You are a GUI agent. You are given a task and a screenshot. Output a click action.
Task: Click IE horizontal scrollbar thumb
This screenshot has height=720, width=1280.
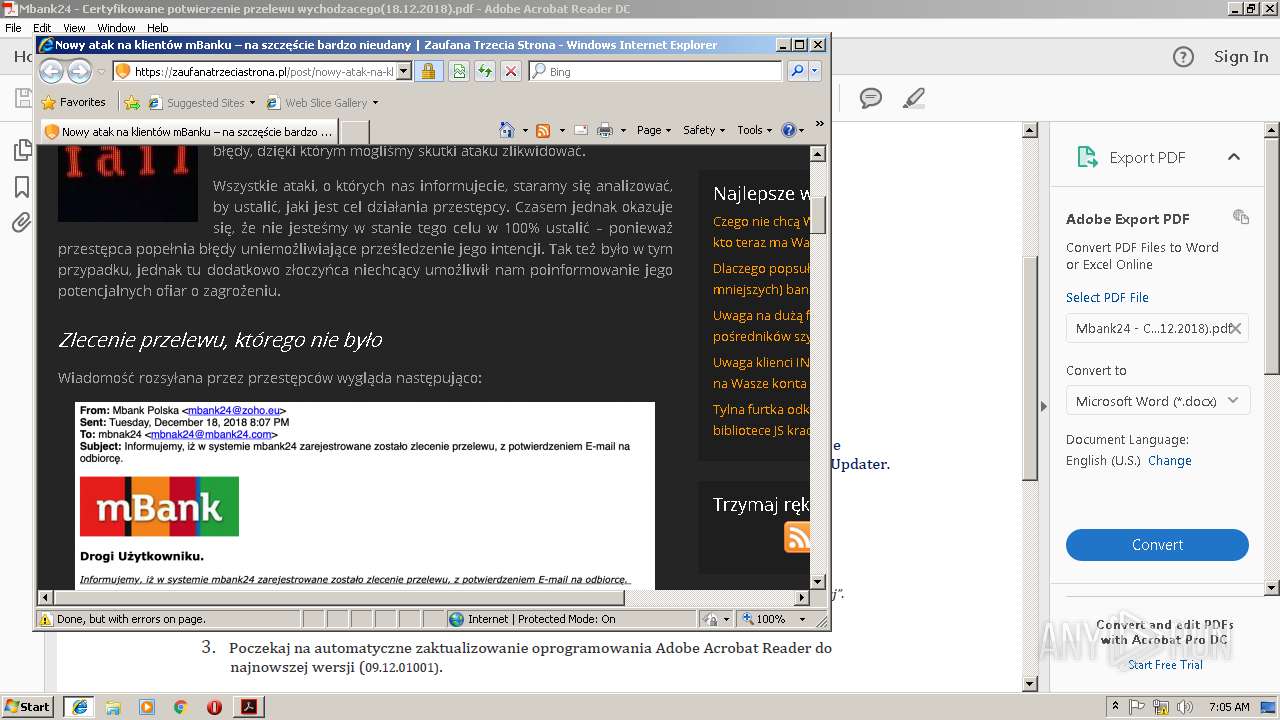(x=338, y=598)
